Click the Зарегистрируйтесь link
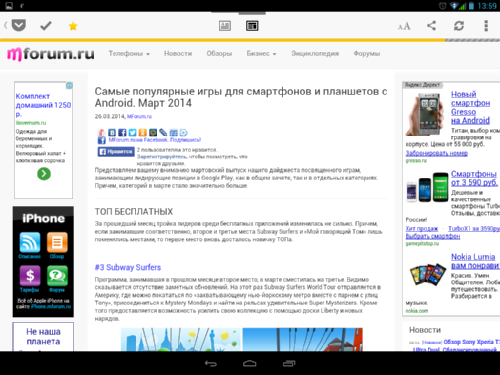Image resolution: width=500 pixels, height=375 pixels. 162,156
